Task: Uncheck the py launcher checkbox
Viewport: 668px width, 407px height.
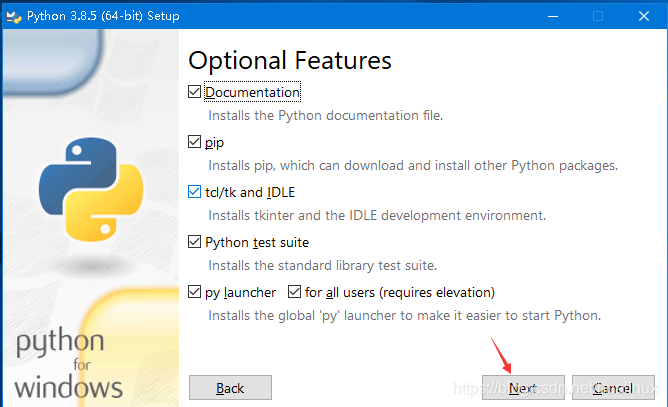Action: pyautogui.click(x=194, y=292)
